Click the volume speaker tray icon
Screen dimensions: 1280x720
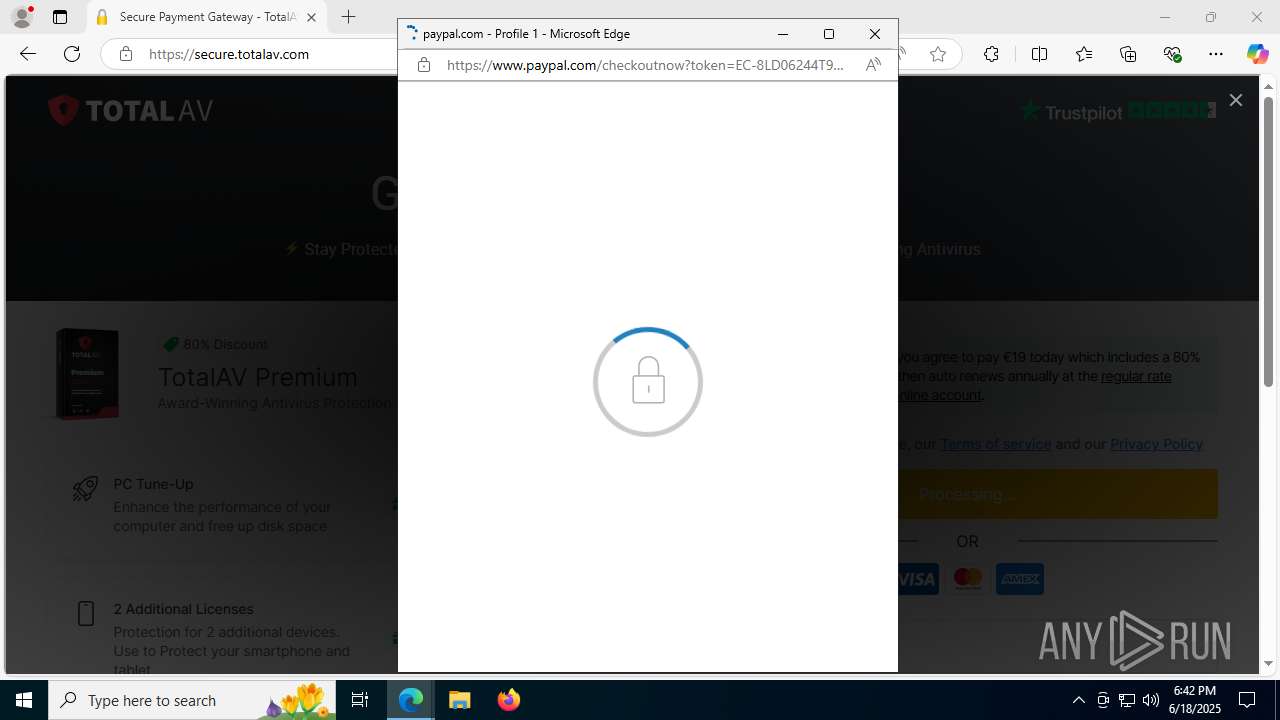pyautogui.click(x=1150, y=700)
